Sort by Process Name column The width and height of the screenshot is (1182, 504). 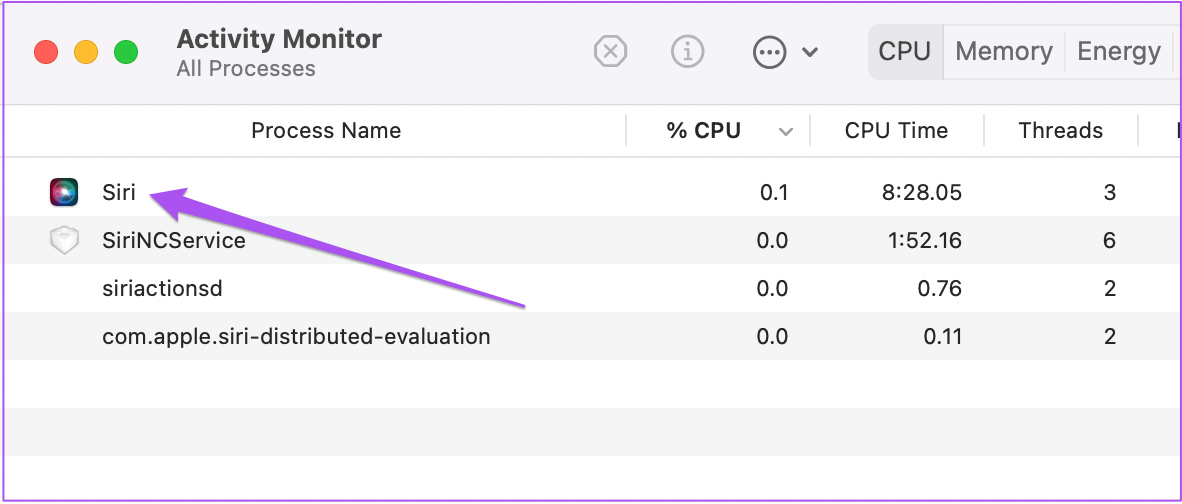pyautogui.click(x=326, y=131)
